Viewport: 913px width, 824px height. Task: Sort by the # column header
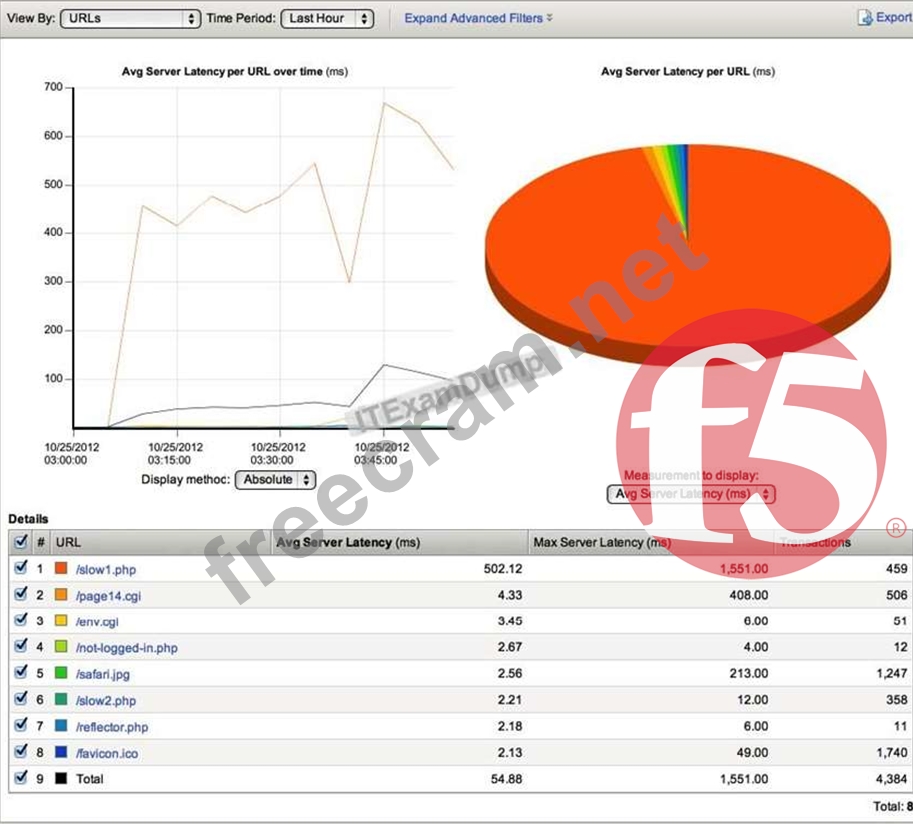(x=41, y=542)
